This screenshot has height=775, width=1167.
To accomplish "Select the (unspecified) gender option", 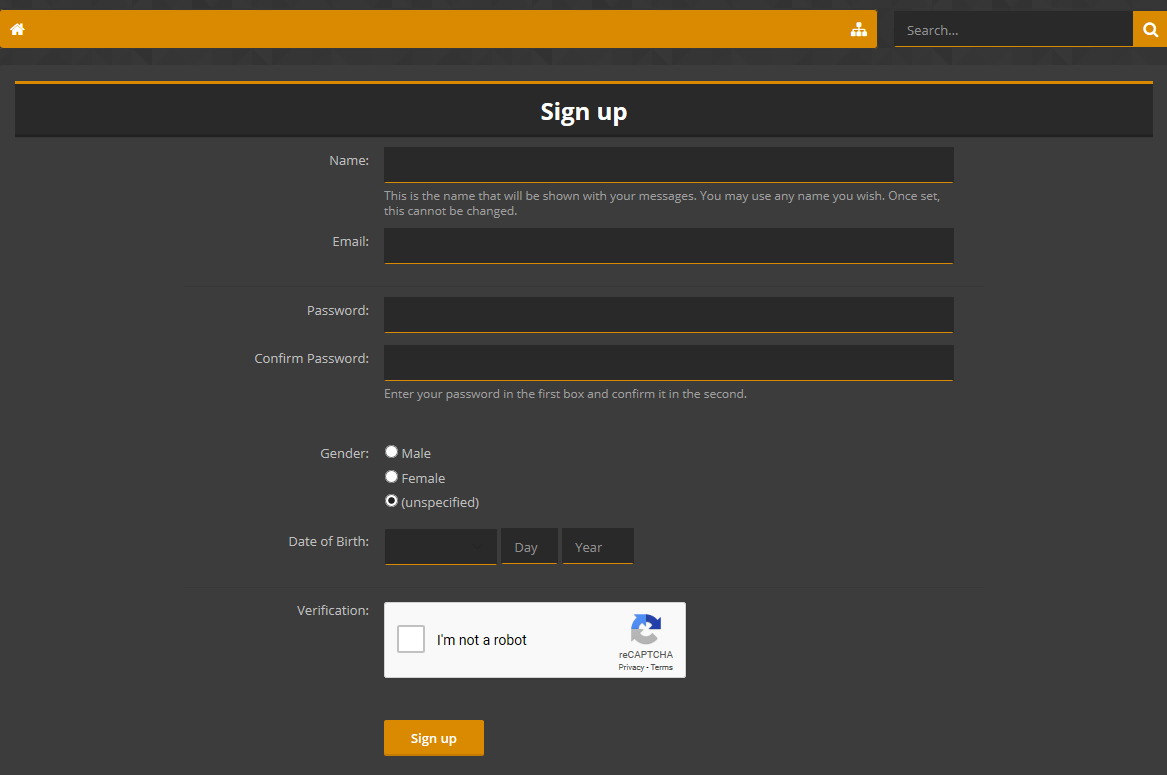I will pyautogui.click(x=392, y=501).
